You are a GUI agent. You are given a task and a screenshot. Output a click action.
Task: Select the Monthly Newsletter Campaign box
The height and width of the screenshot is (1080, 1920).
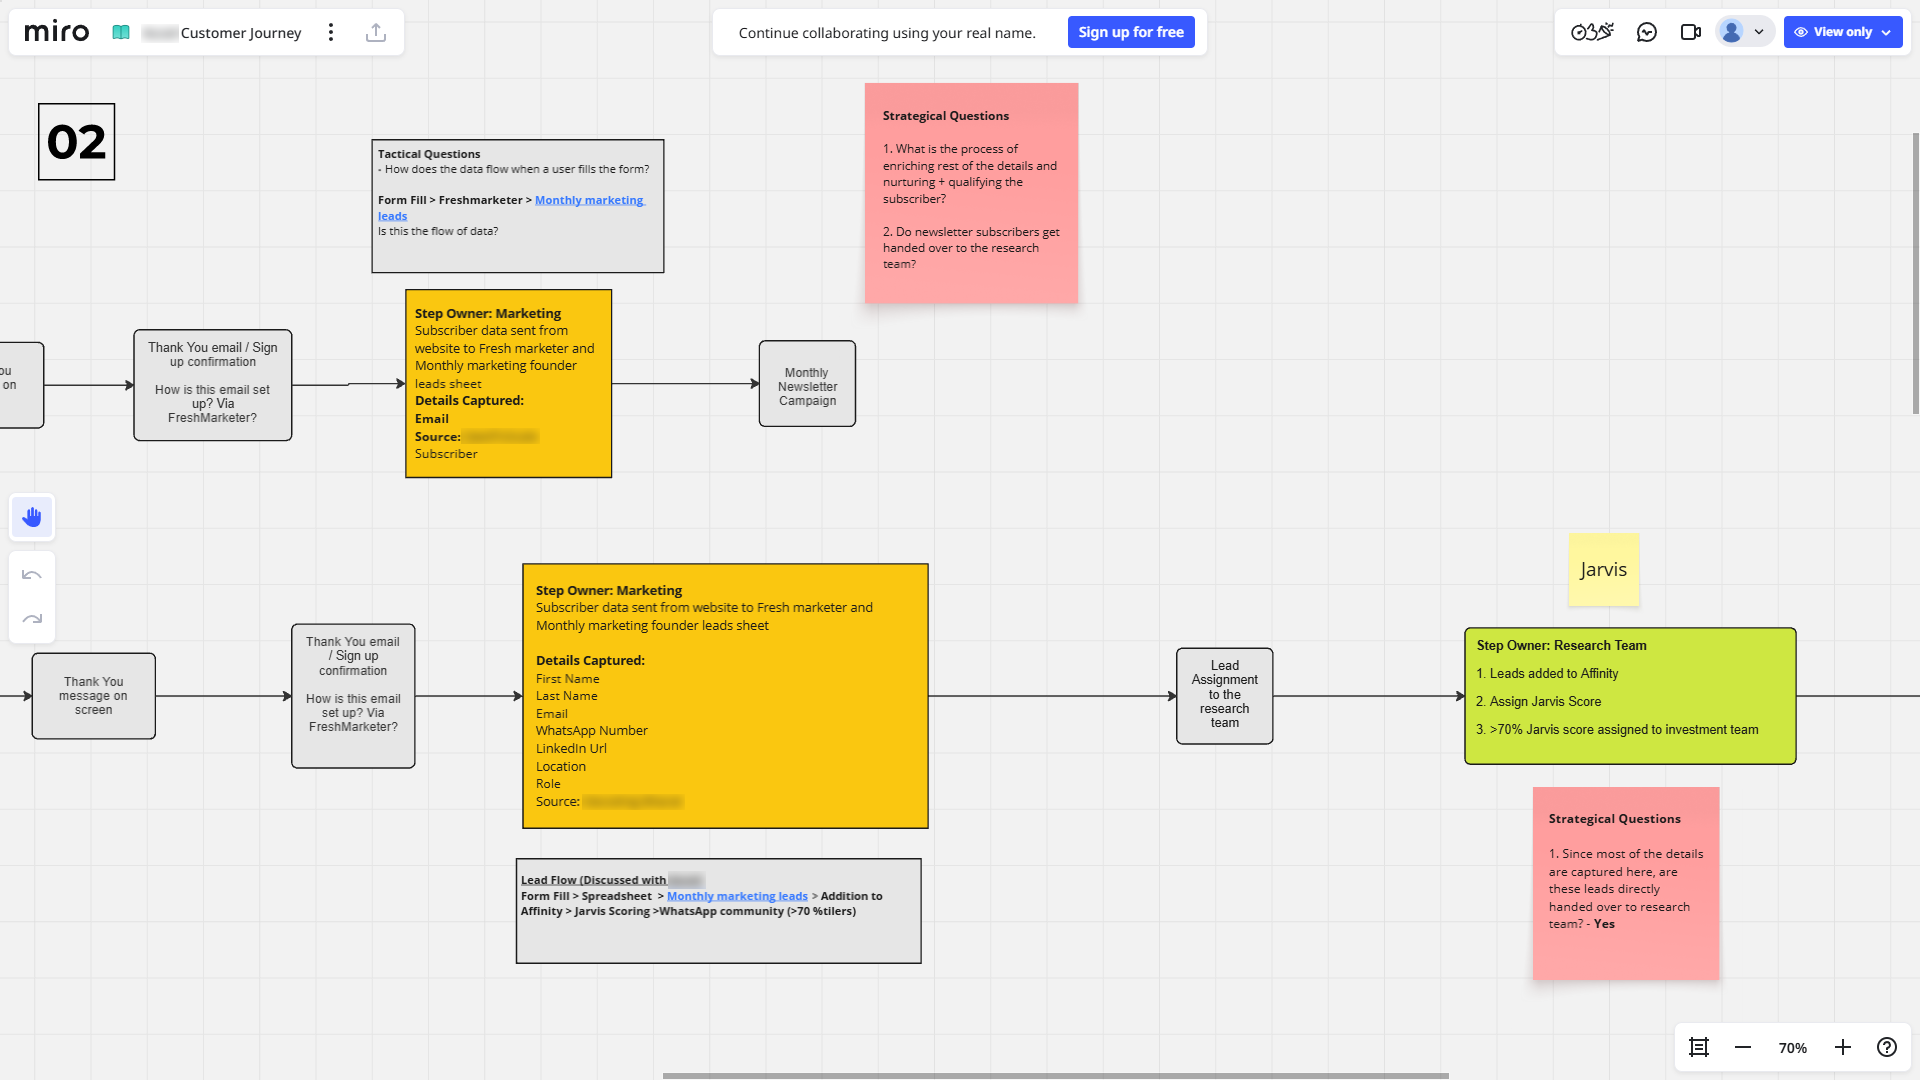(x=807, y=384)
